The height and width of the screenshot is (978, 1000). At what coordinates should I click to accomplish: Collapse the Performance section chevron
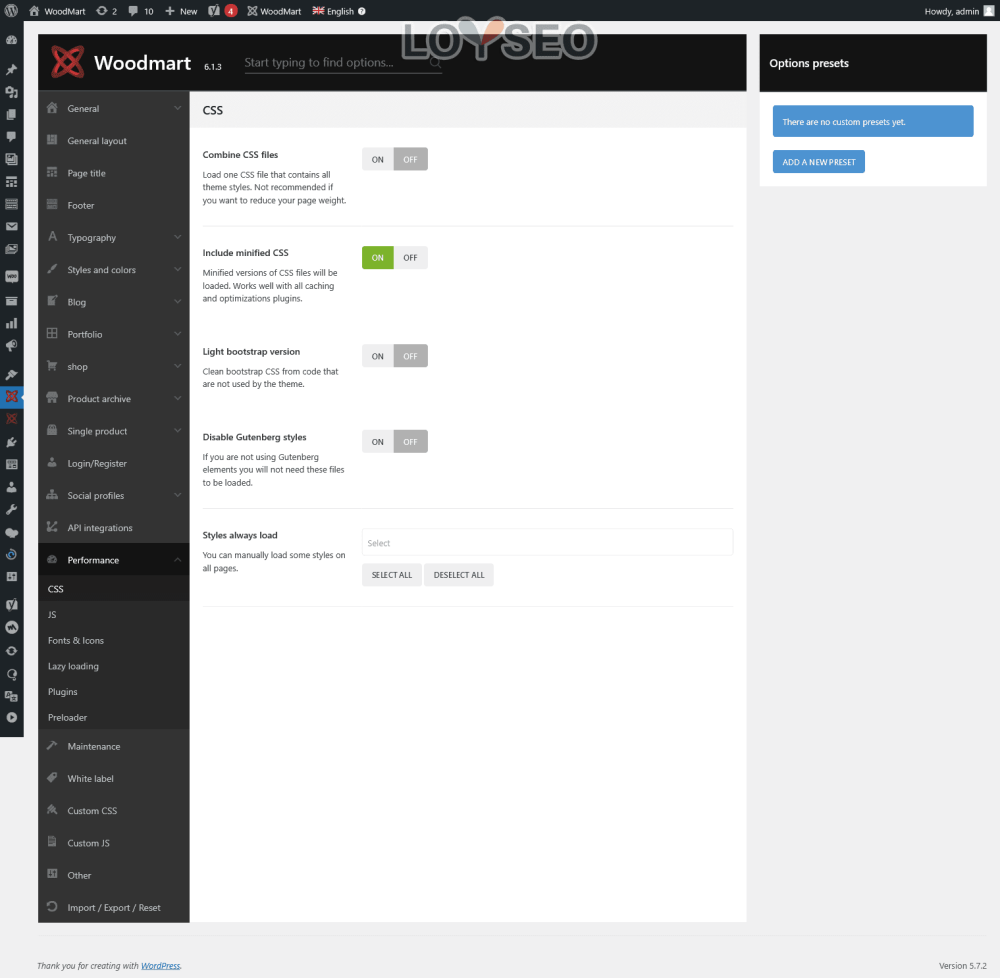tap(177, 560)
